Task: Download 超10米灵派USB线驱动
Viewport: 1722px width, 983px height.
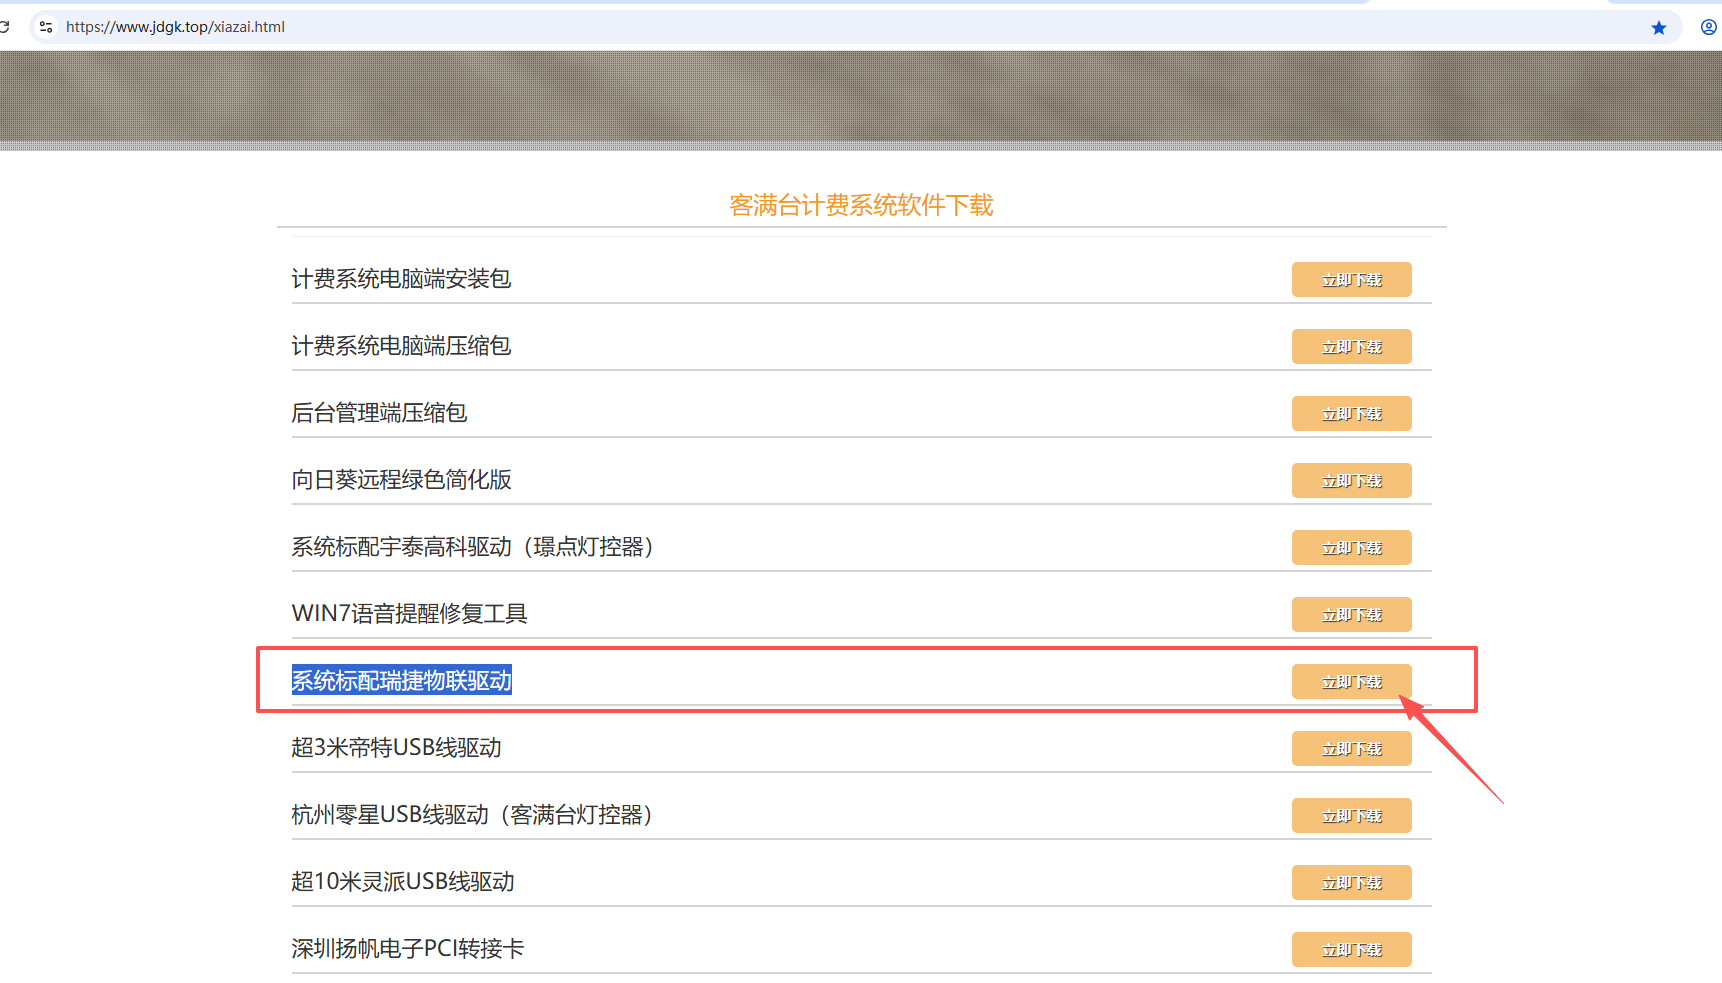Action: coord(1351,883)
